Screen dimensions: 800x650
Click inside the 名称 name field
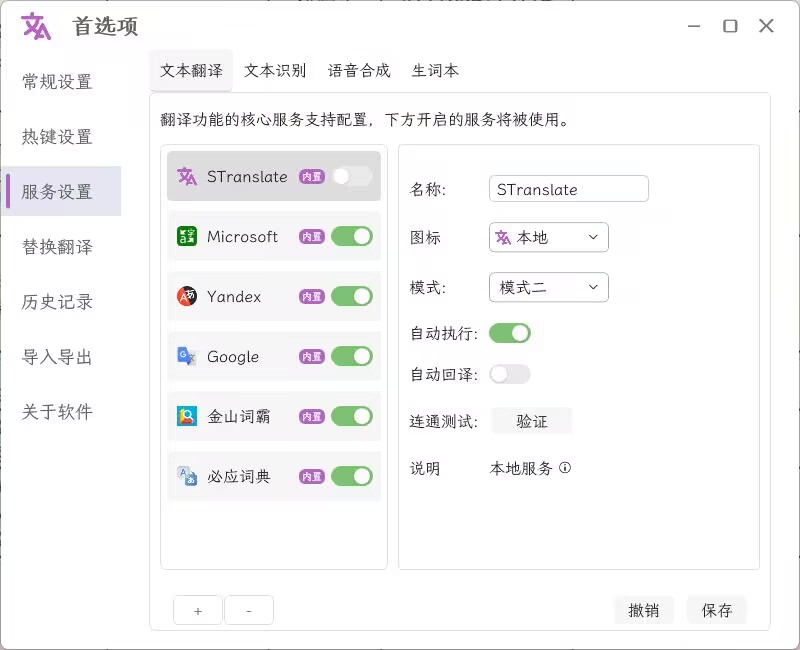(x=568, y=188)
